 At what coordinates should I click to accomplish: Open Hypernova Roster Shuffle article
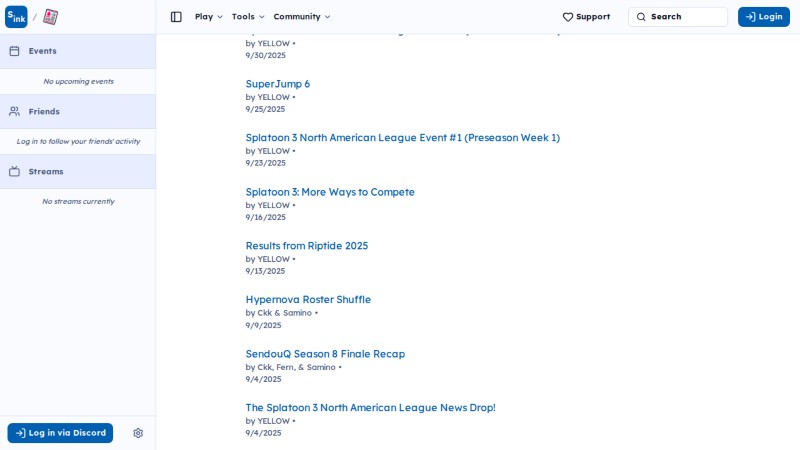308,300
